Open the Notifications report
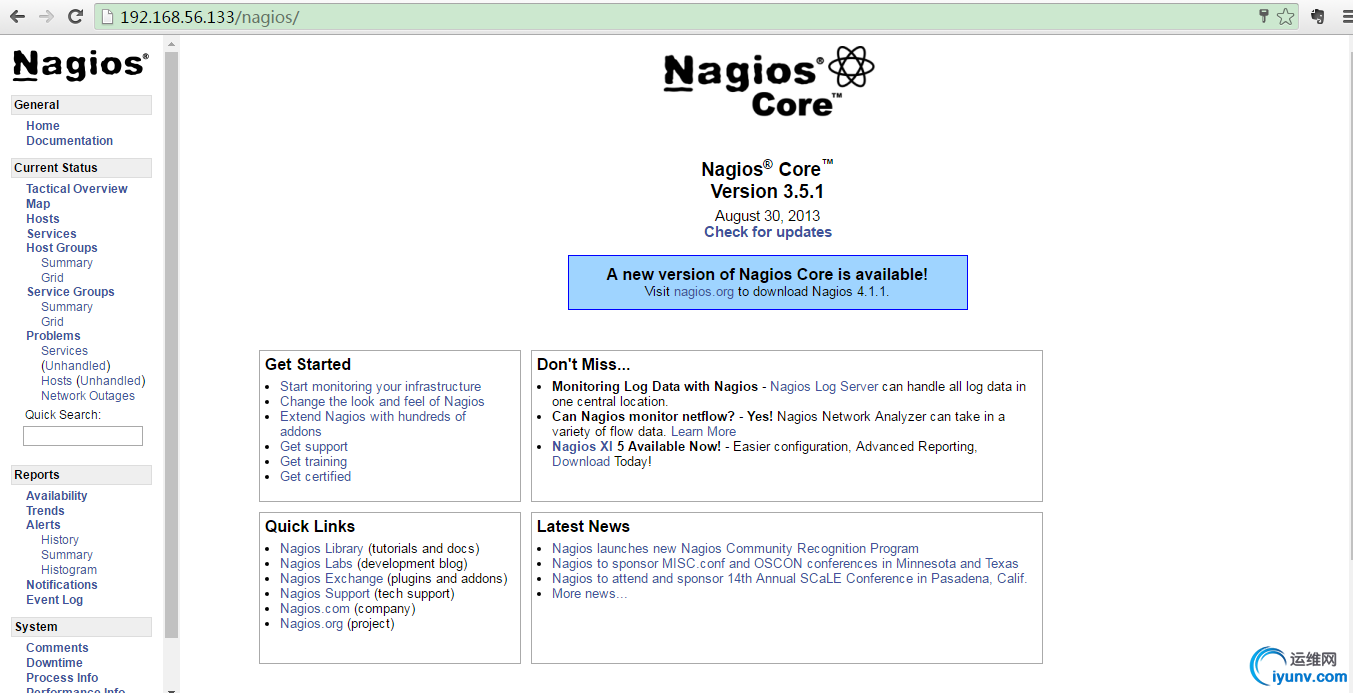 [62, 585]
